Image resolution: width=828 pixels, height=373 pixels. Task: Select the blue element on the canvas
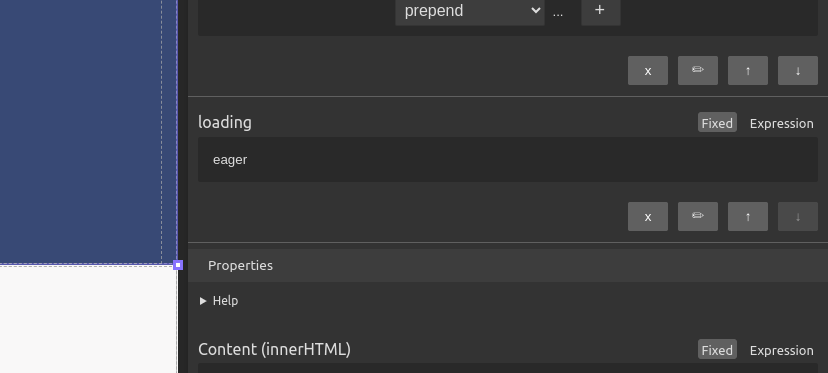(87, 131)
